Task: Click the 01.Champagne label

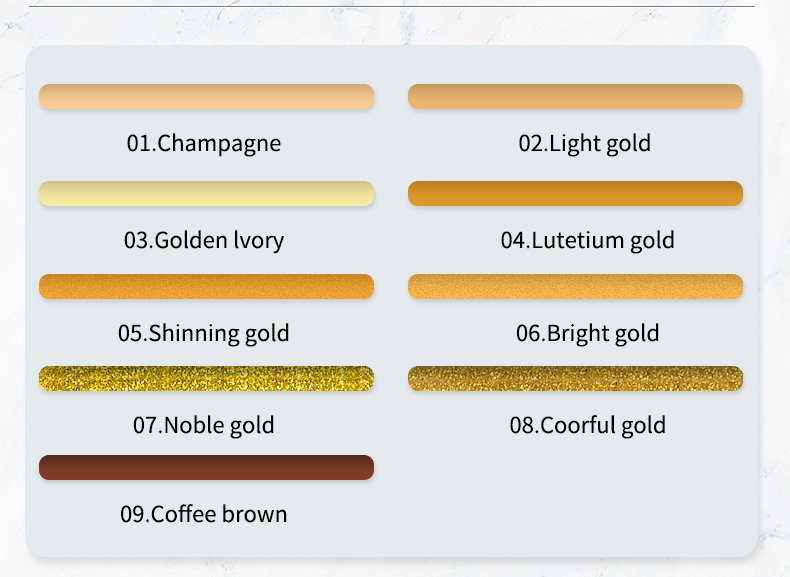Action: [204, 144]
